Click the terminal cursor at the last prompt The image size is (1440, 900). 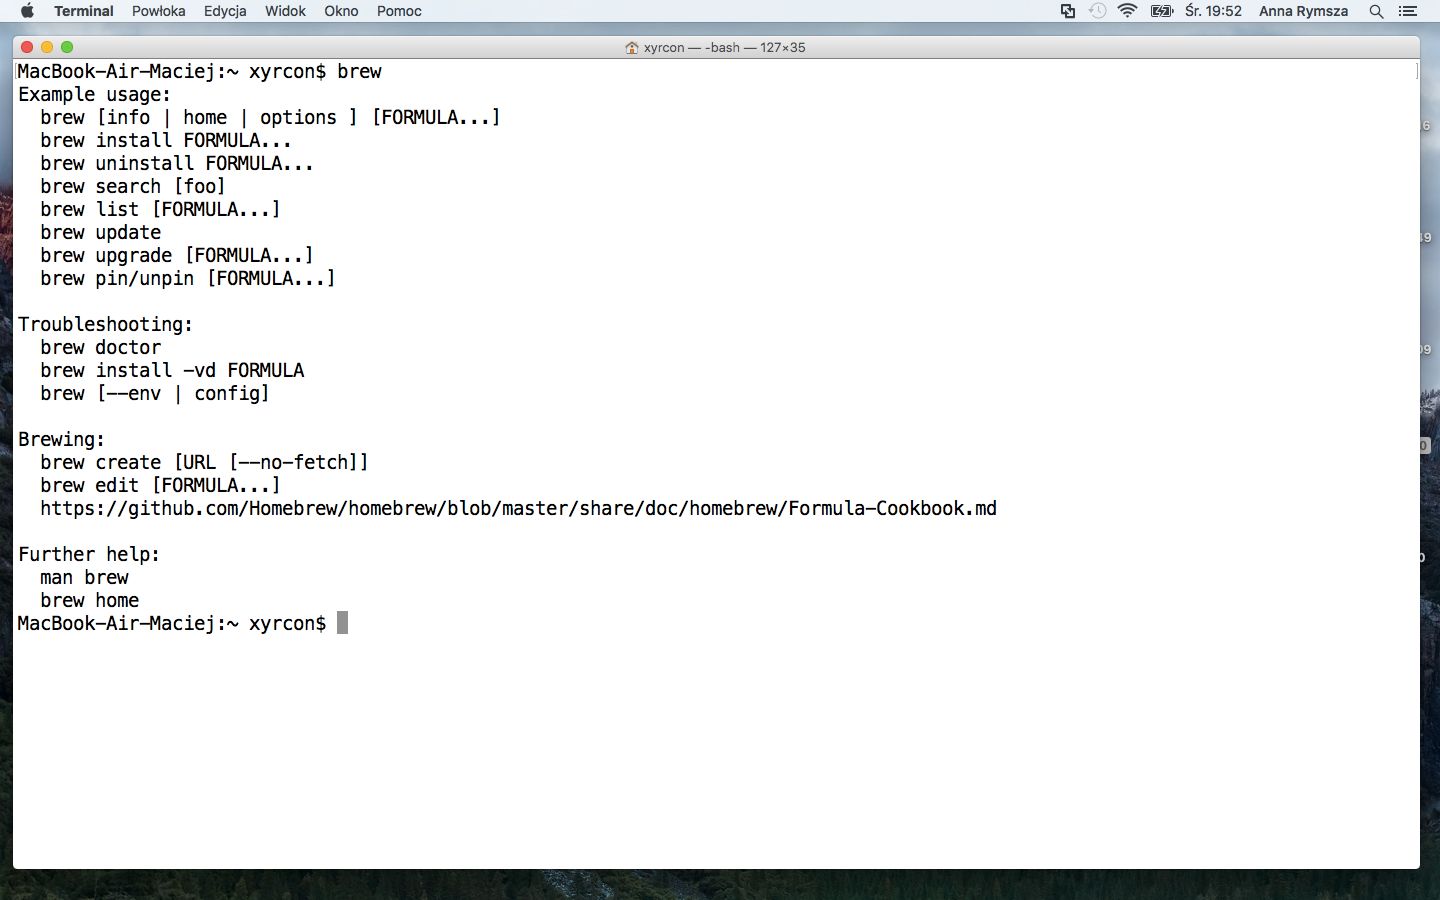click(x=342, y=623)
